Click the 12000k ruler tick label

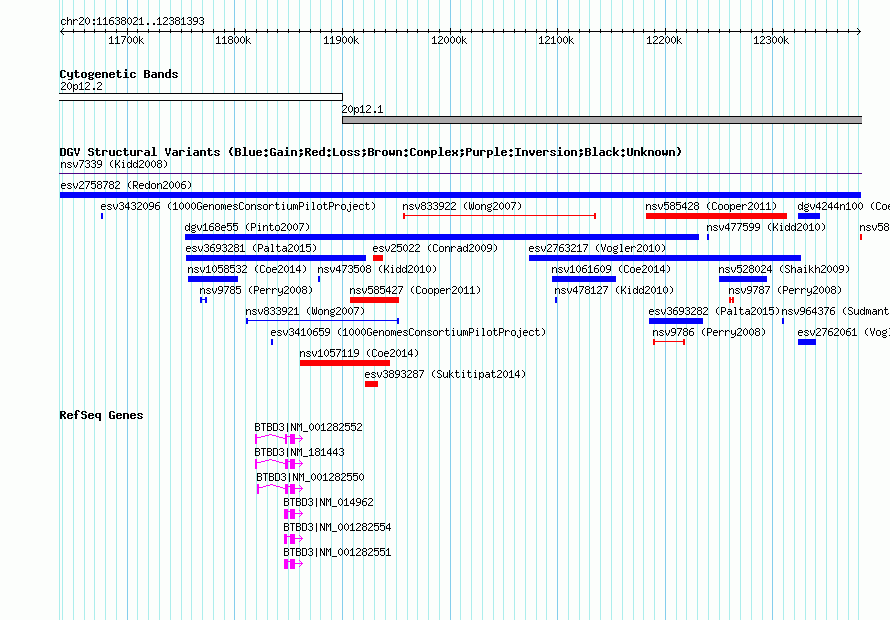[x=449, y=40]
